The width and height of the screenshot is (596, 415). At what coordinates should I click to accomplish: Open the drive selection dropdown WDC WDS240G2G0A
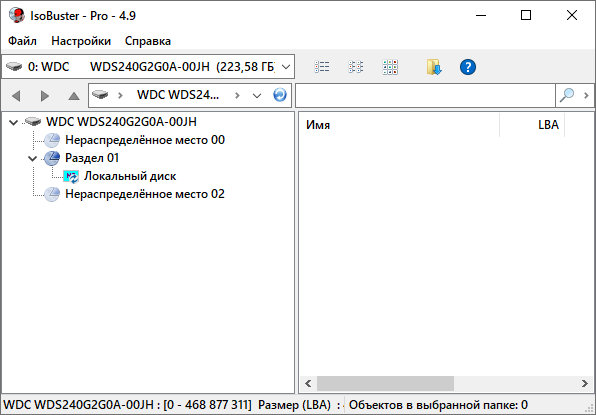click(x=148, y=67)
